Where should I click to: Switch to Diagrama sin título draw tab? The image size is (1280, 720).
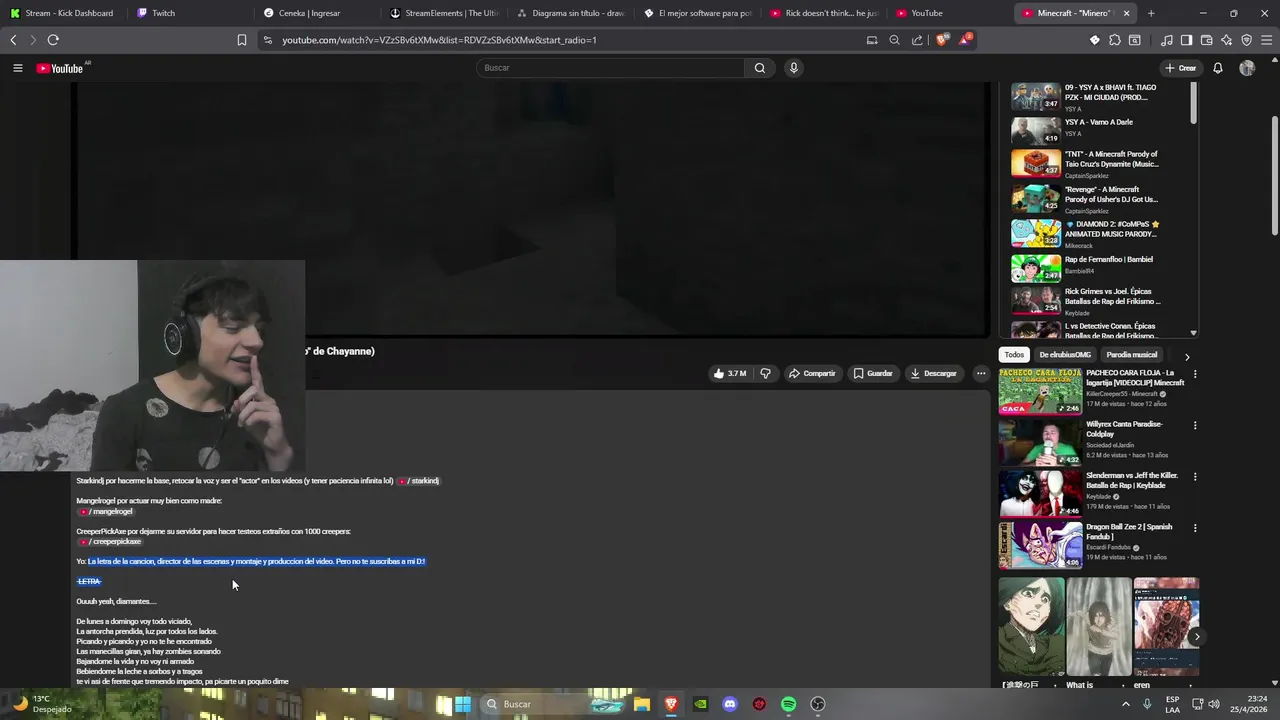pos(571,13)
